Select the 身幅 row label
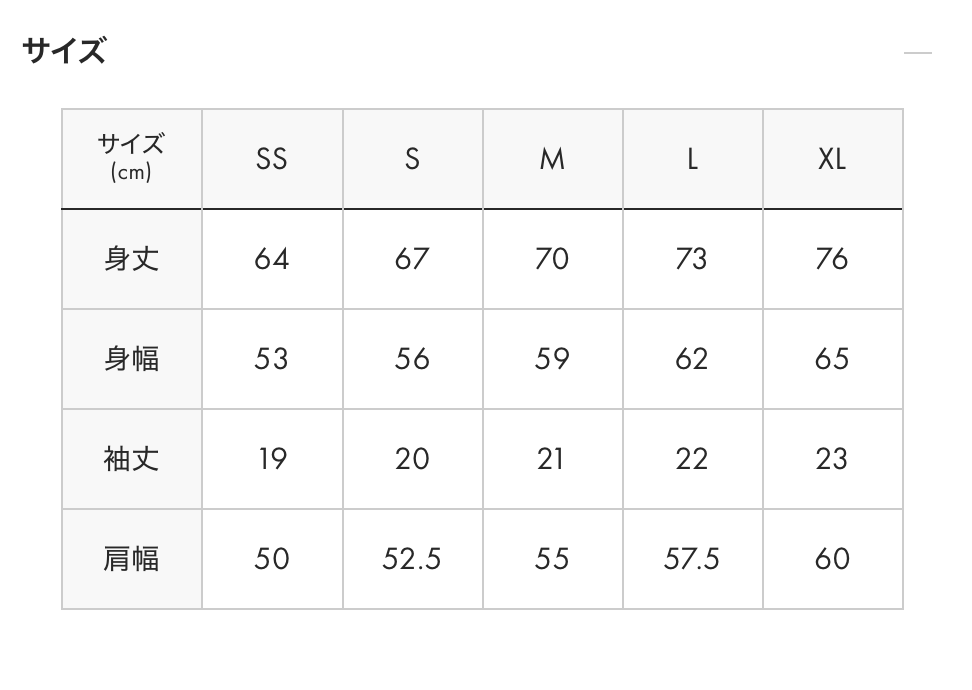The image size is (972, 690). [131, 359]
